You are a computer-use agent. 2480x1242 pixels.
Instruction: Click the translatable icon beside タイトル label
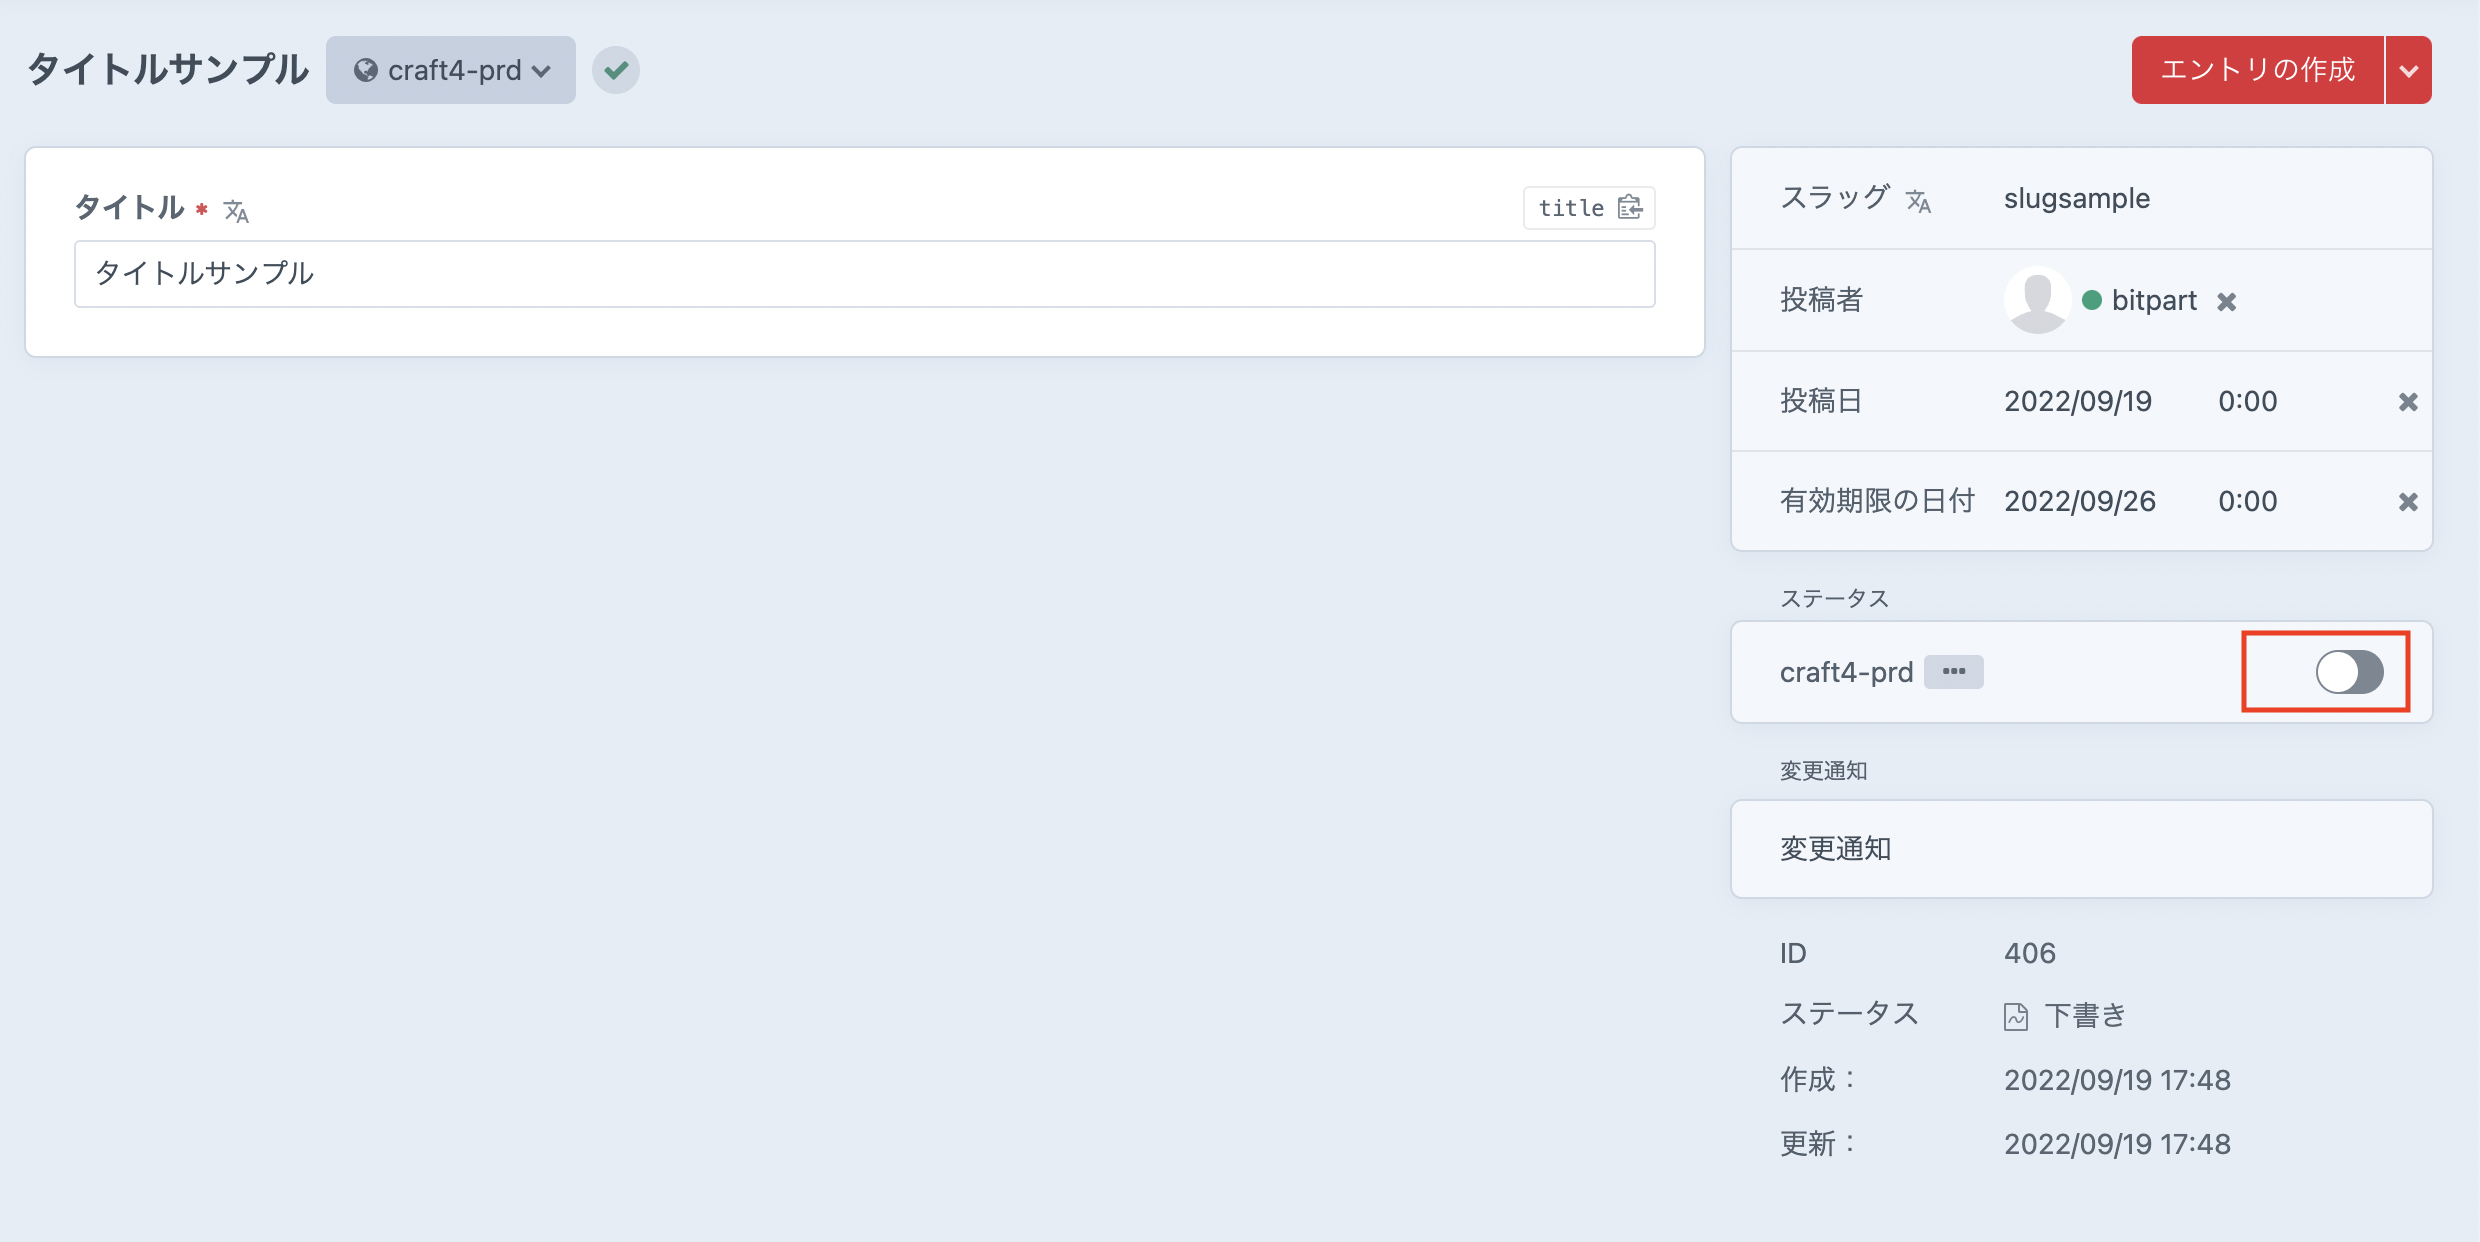tap(236, 211)
